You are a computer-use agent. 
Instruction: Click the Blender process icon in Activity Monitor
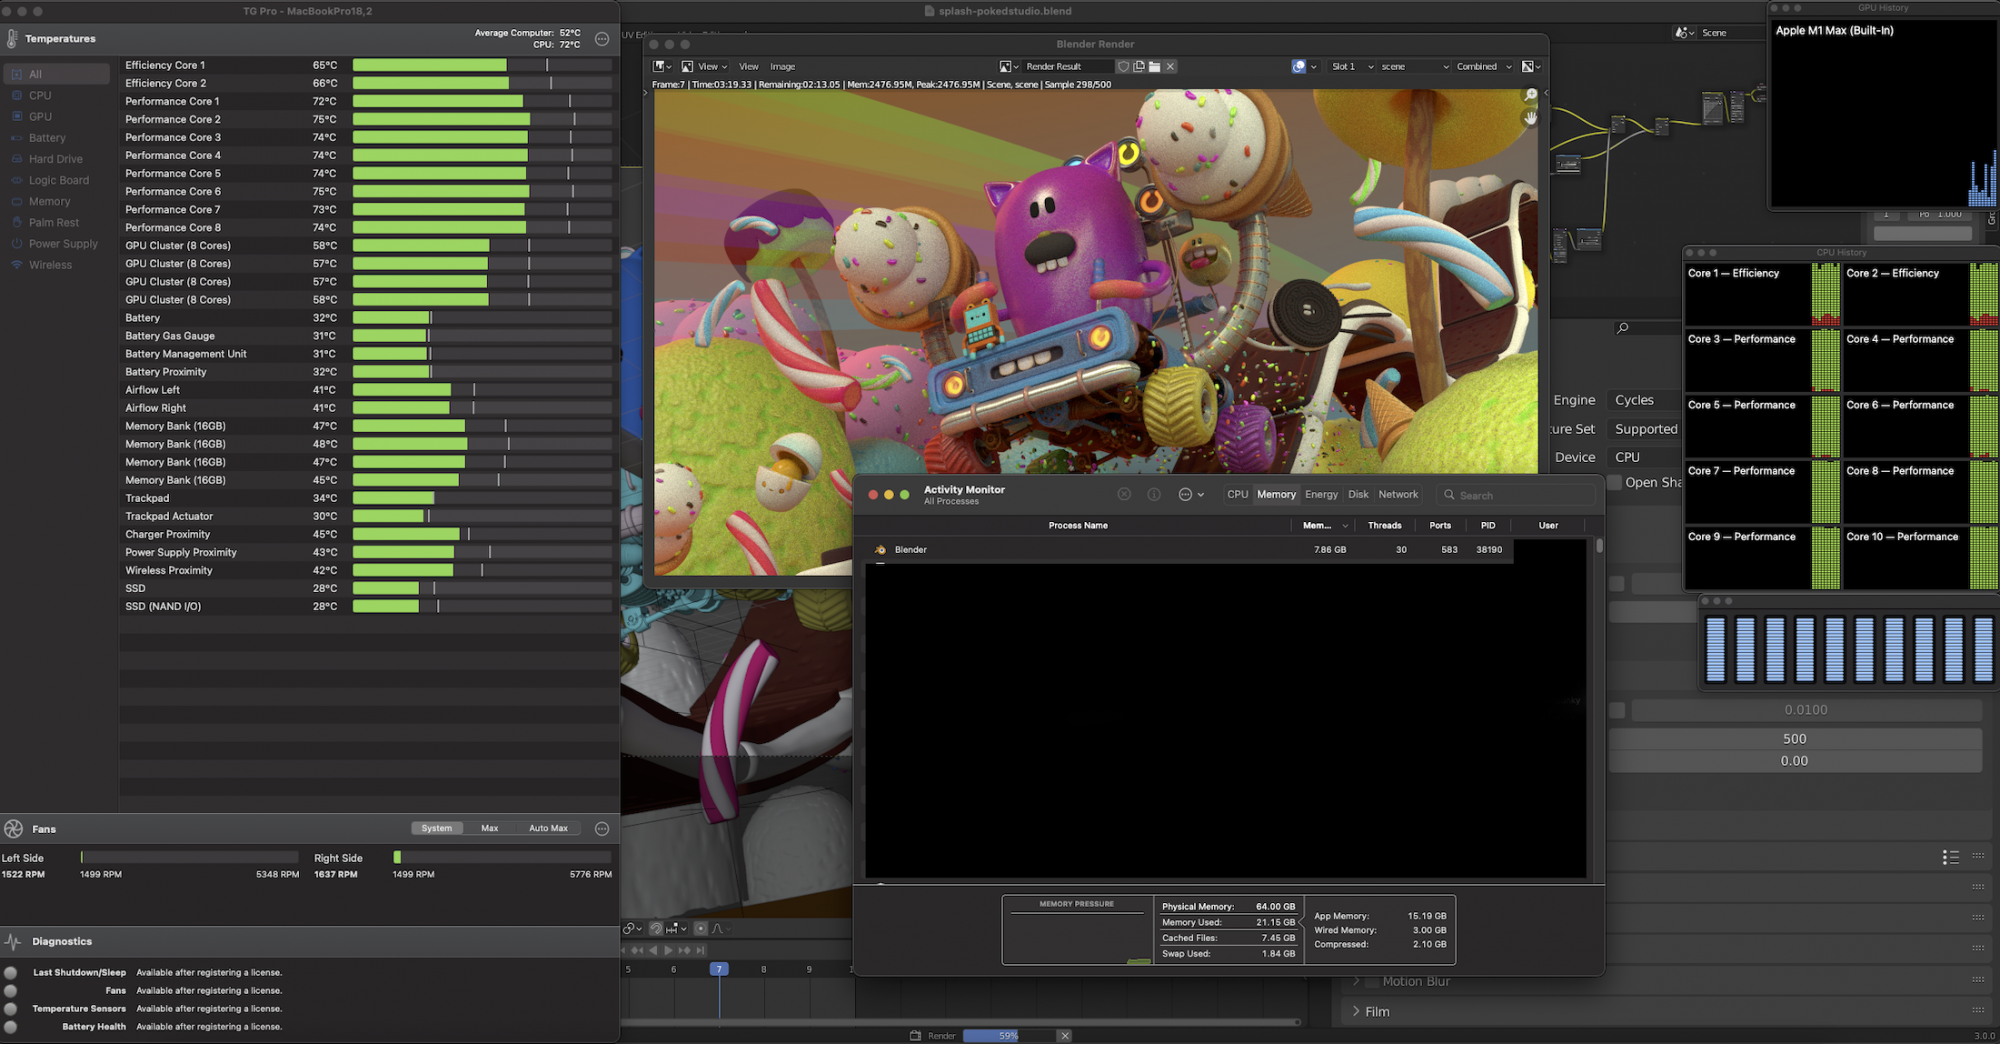[880, 550]
